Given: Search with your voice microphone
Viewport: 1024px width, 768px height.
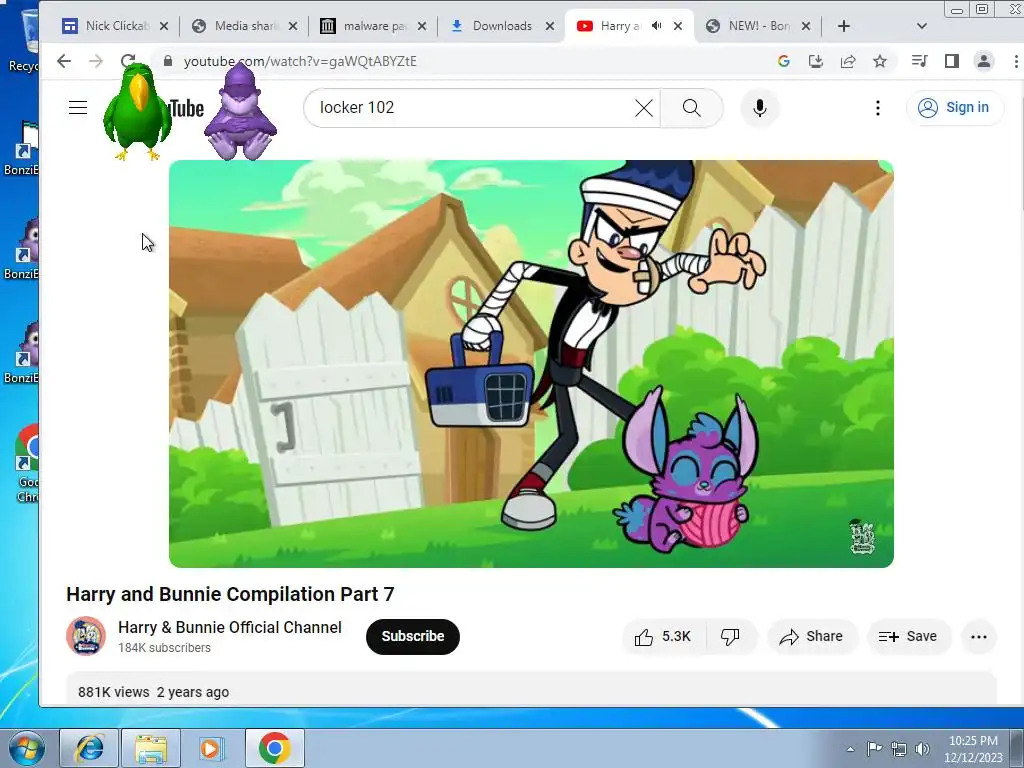Looking at the screenshot, I should 759,108.
